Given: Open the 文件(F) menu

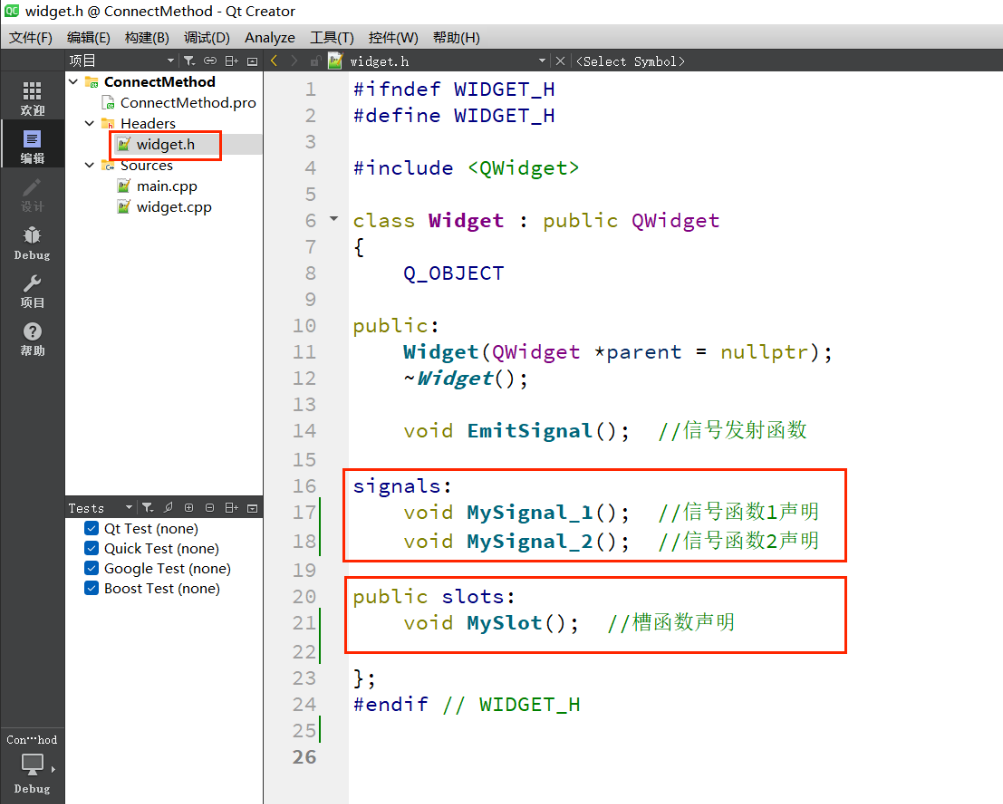Looking at the screenshot, I should (31, 38).
